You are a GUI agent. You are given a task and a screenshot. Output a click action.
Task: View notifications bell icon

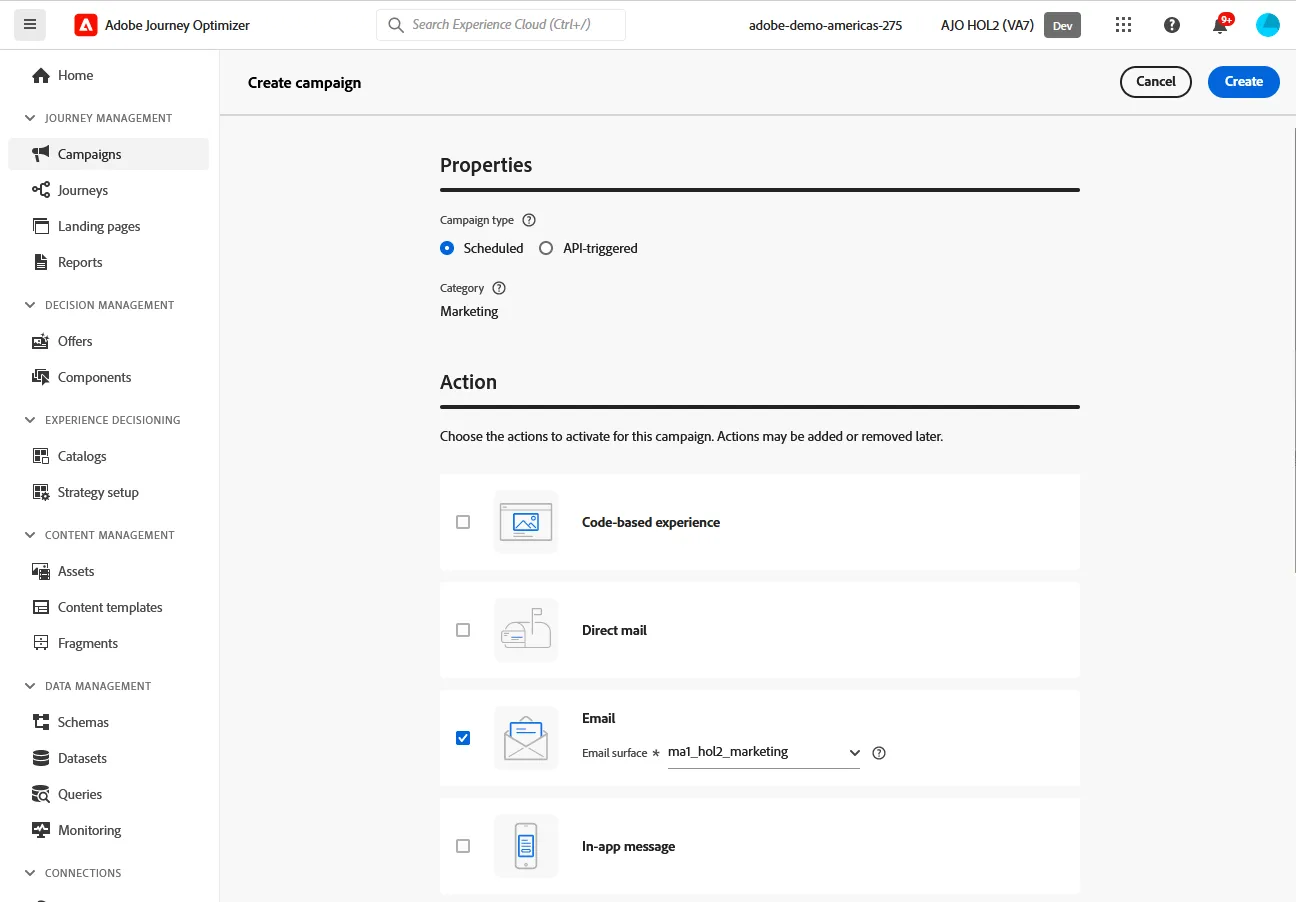[x=1220, y=25]
